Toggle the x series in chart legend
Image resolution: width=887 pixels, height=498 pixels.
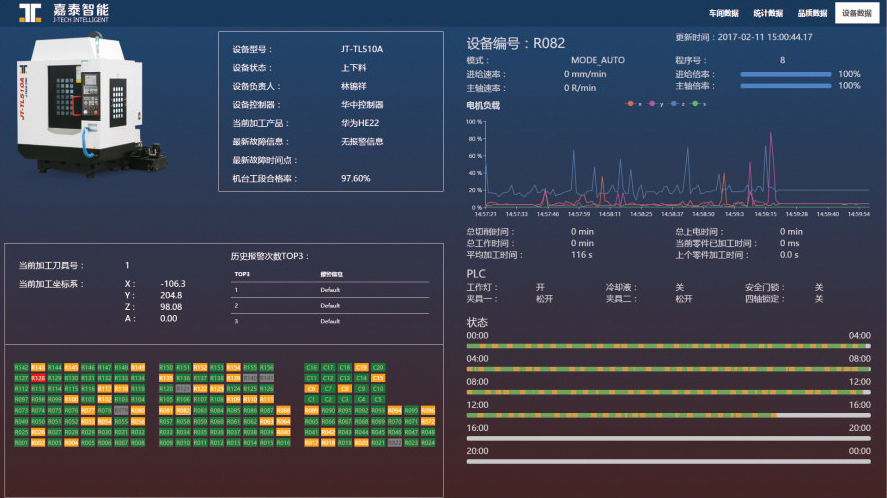[633, 103]
